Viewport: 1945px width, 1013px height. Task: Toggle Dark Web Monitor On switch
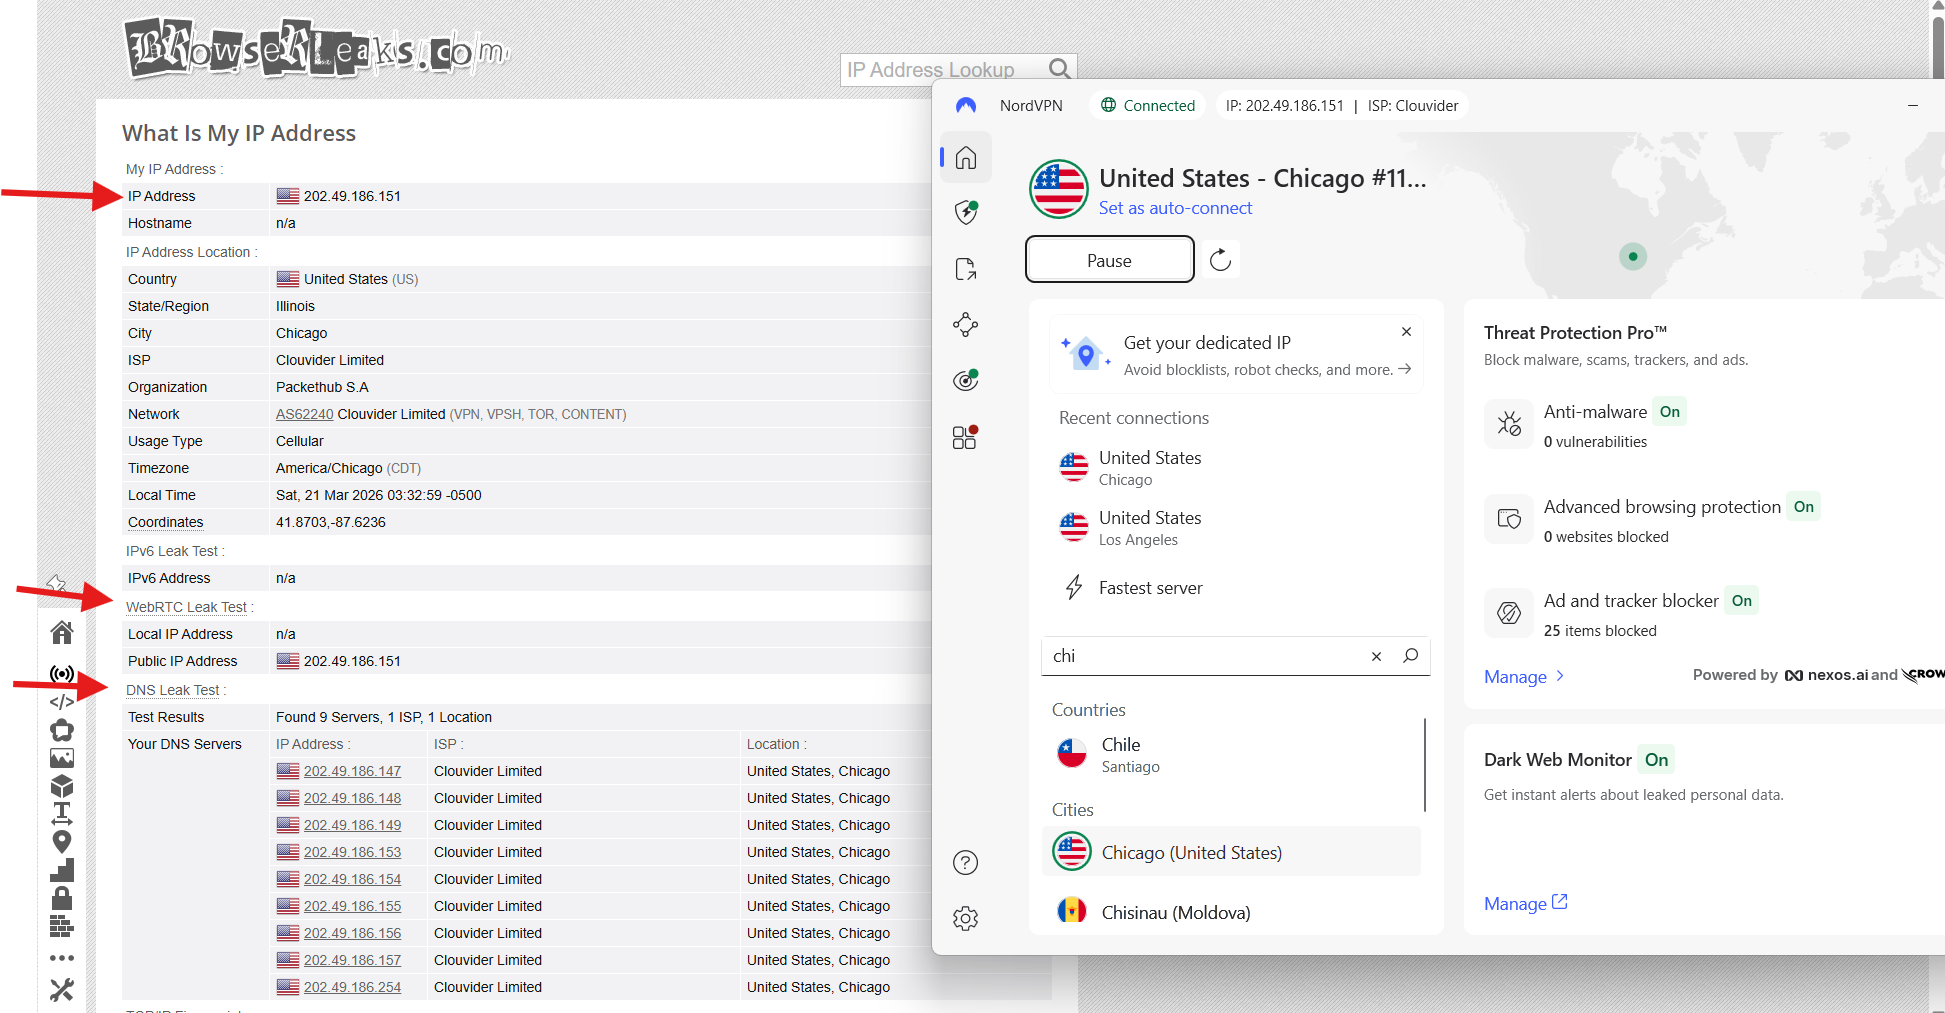(x=1657, y=760)
